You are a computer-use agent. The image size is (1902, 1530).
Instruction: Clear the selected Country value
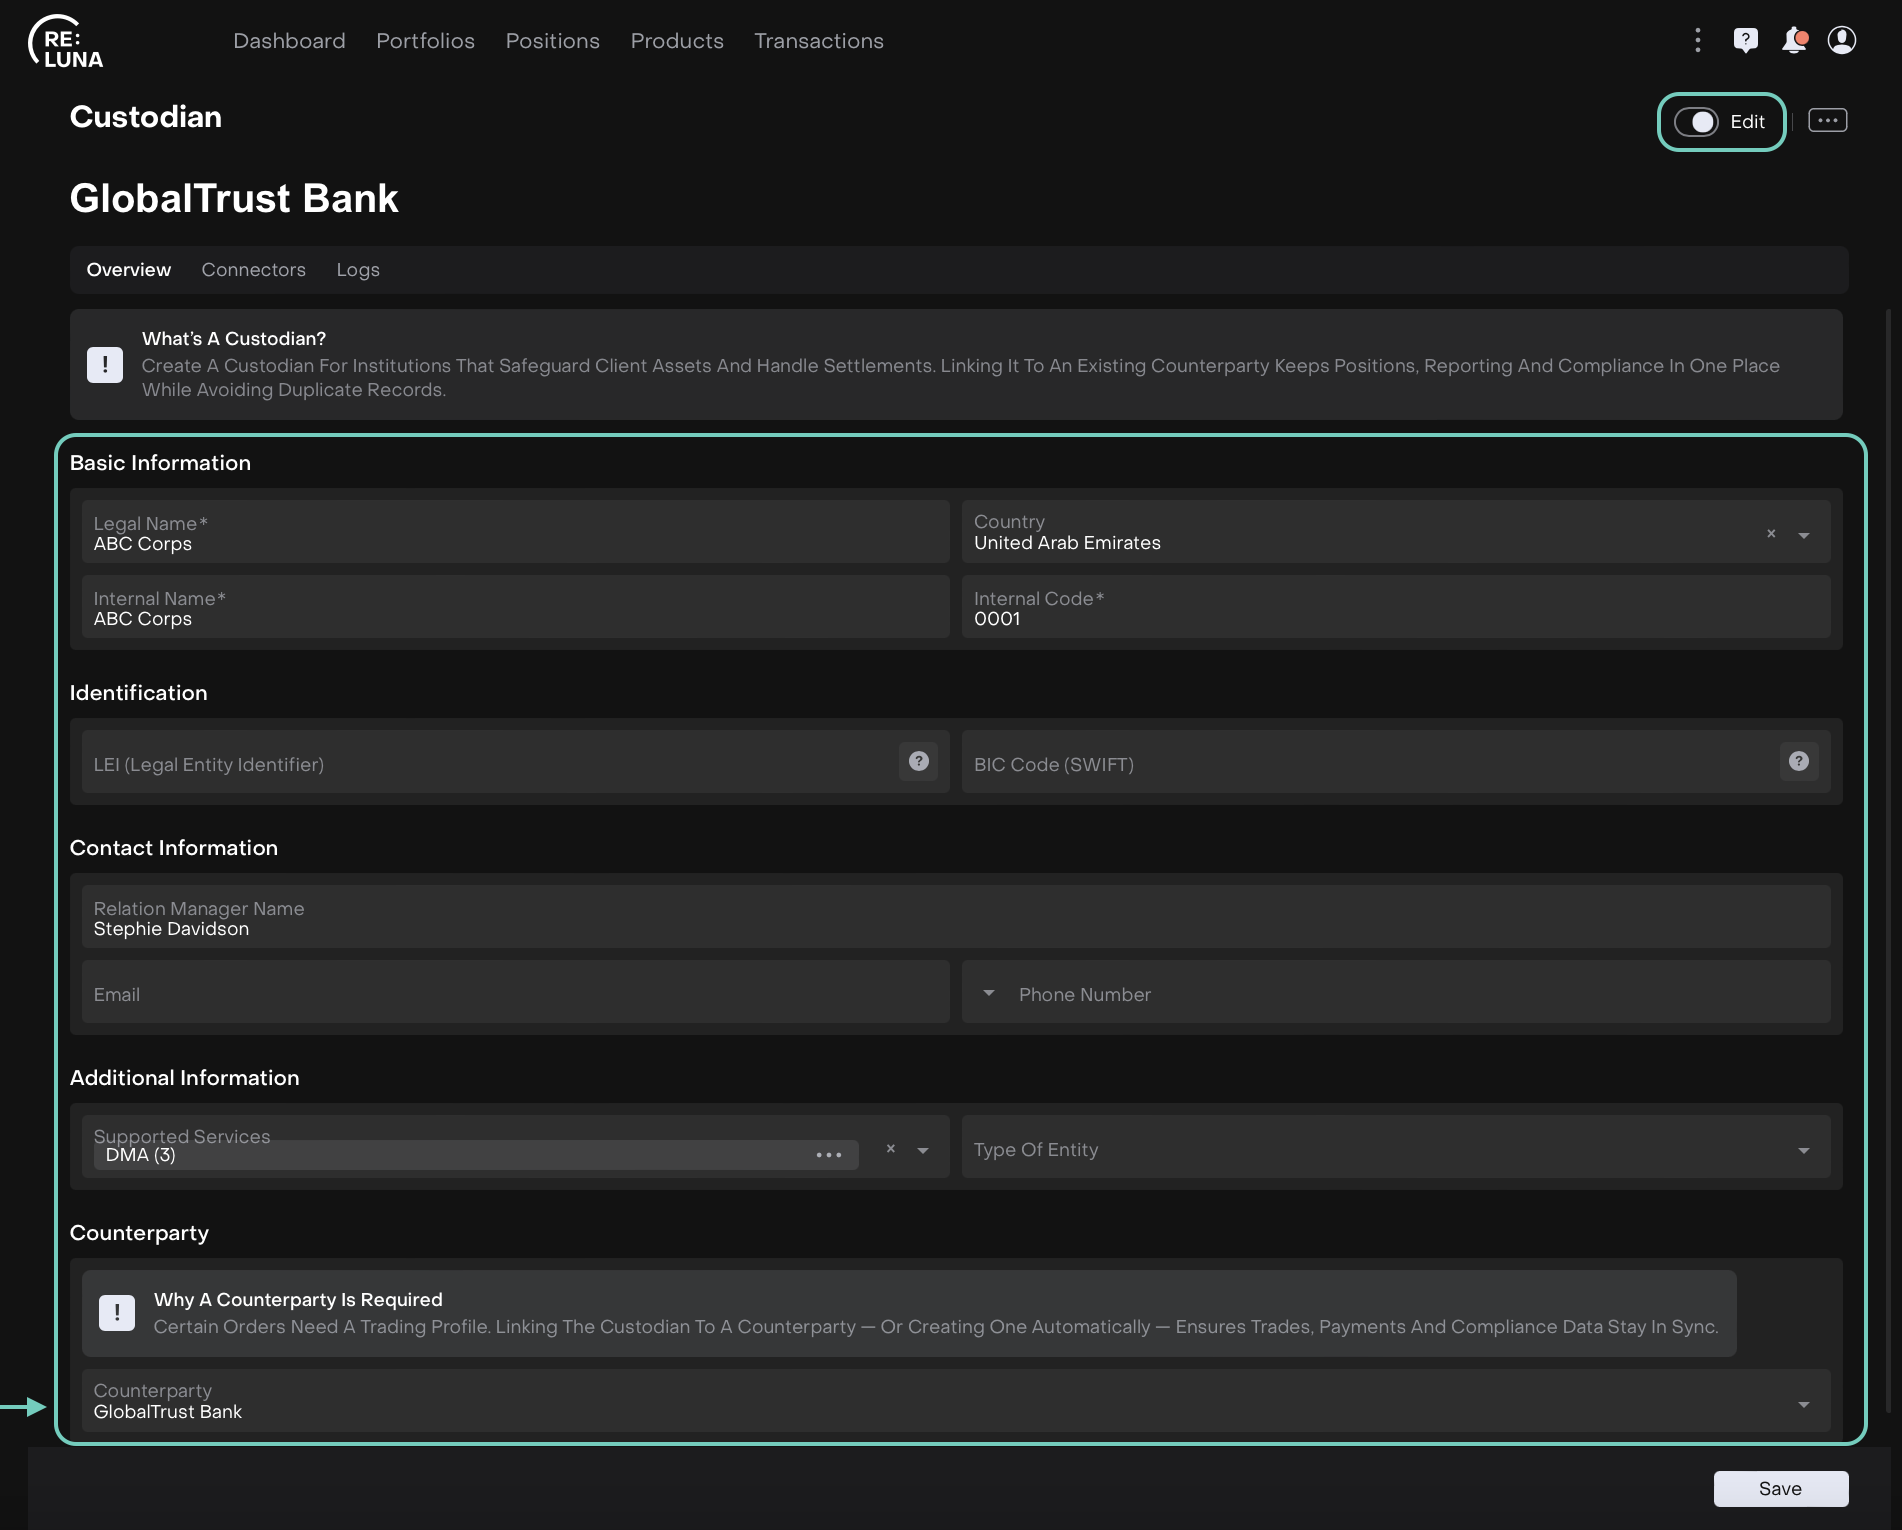(x=1771, y=534)
